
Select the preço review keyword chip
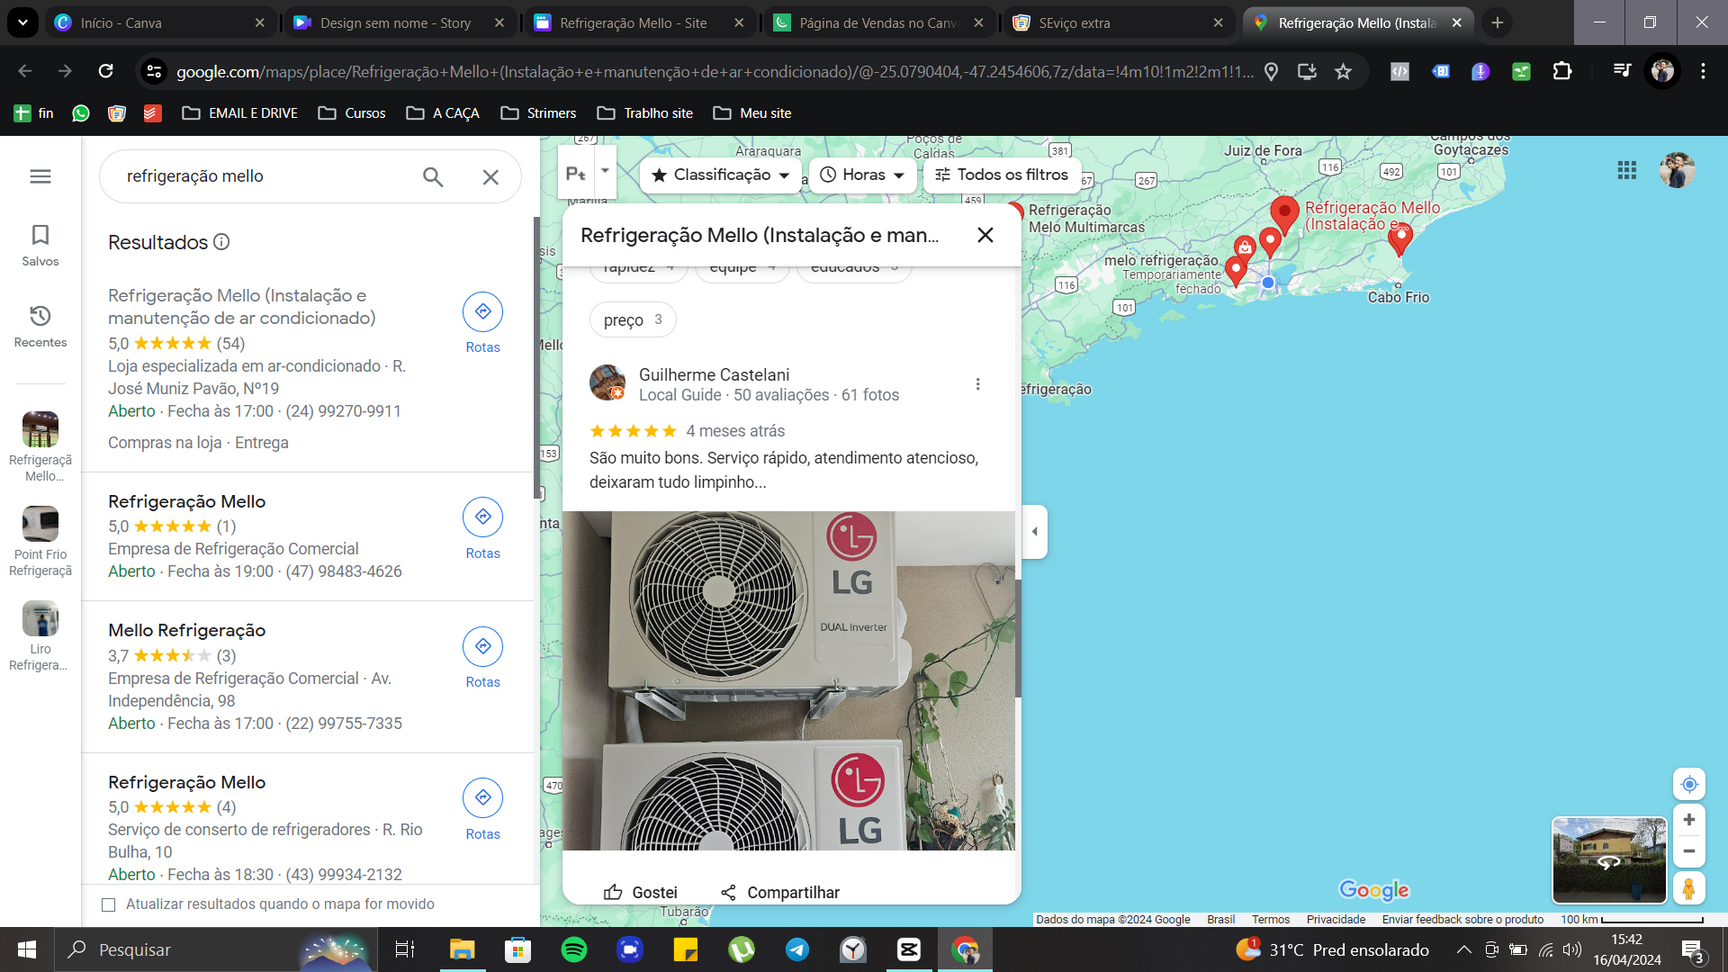(x=633, y=320)
